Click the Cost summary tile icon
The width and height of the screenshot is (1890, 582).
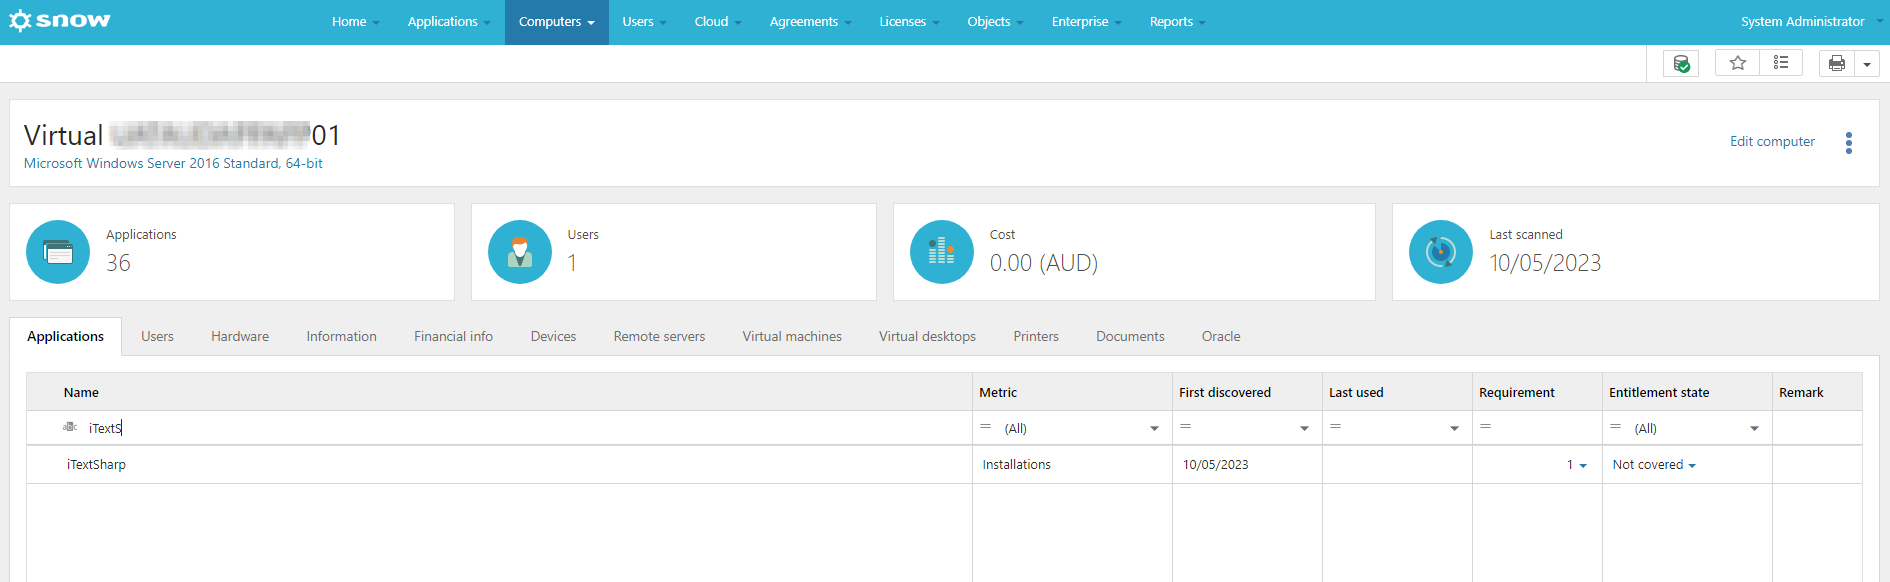click(x=942, y=252)
